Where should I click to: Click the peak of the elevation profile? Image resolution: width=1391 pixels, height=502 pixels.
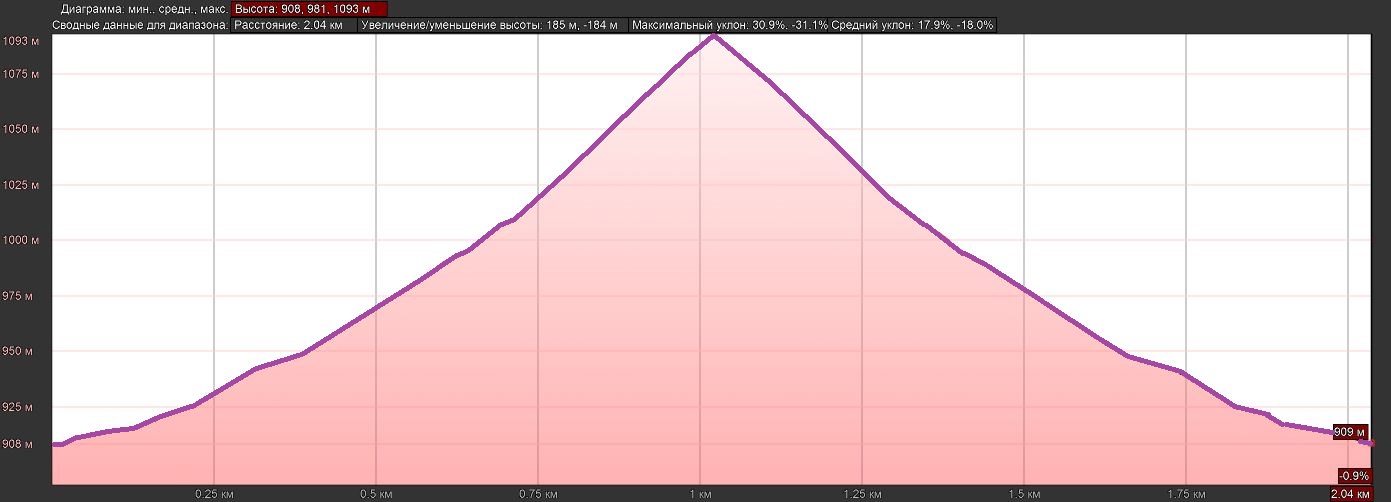coord(713,35)
